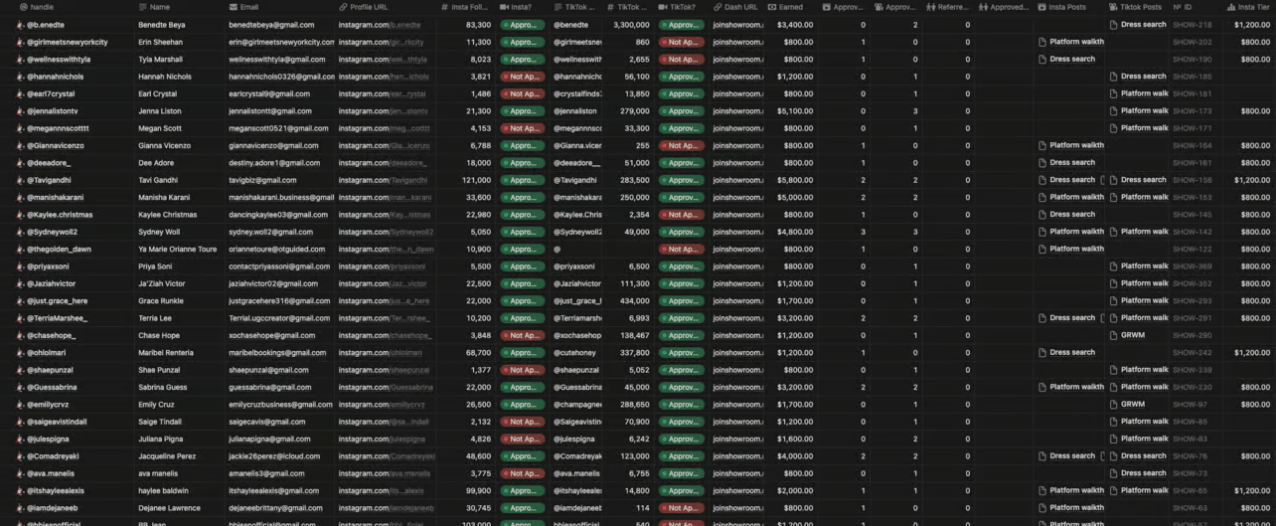Open Dress search page in Benedte Beya's Tiktok Posts
1276x526 pixels.
coord(1138,24)
